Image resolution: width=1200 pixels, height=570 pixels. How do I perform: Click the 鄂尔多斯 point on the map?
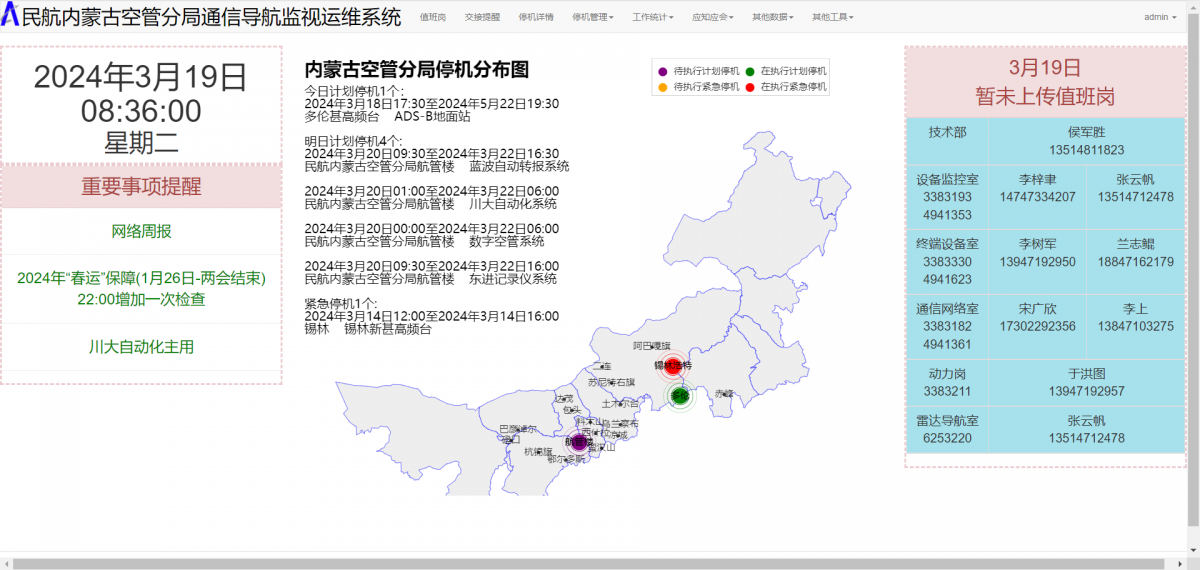(566, 459)
